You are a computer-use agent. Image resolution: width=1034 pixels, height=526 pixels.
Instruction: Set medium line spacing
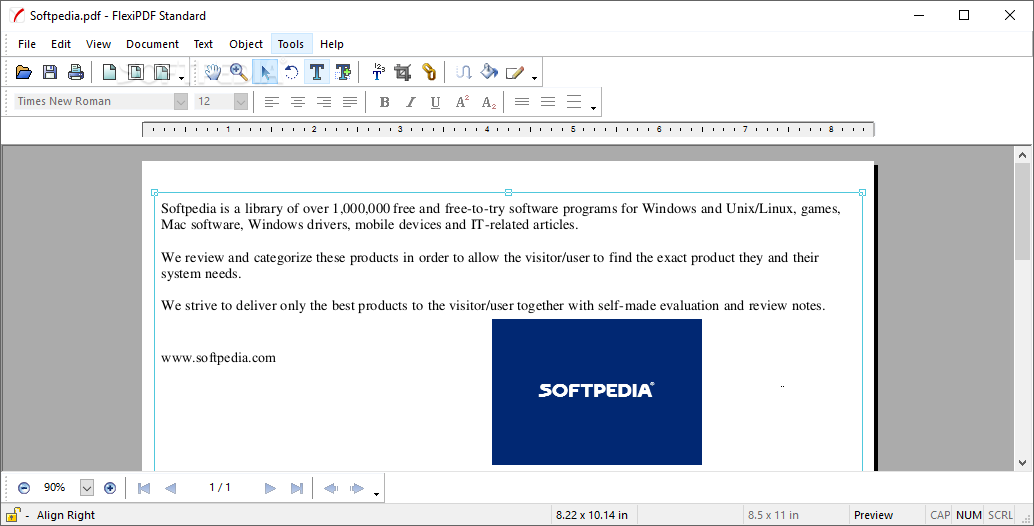[x=548, y=102]
